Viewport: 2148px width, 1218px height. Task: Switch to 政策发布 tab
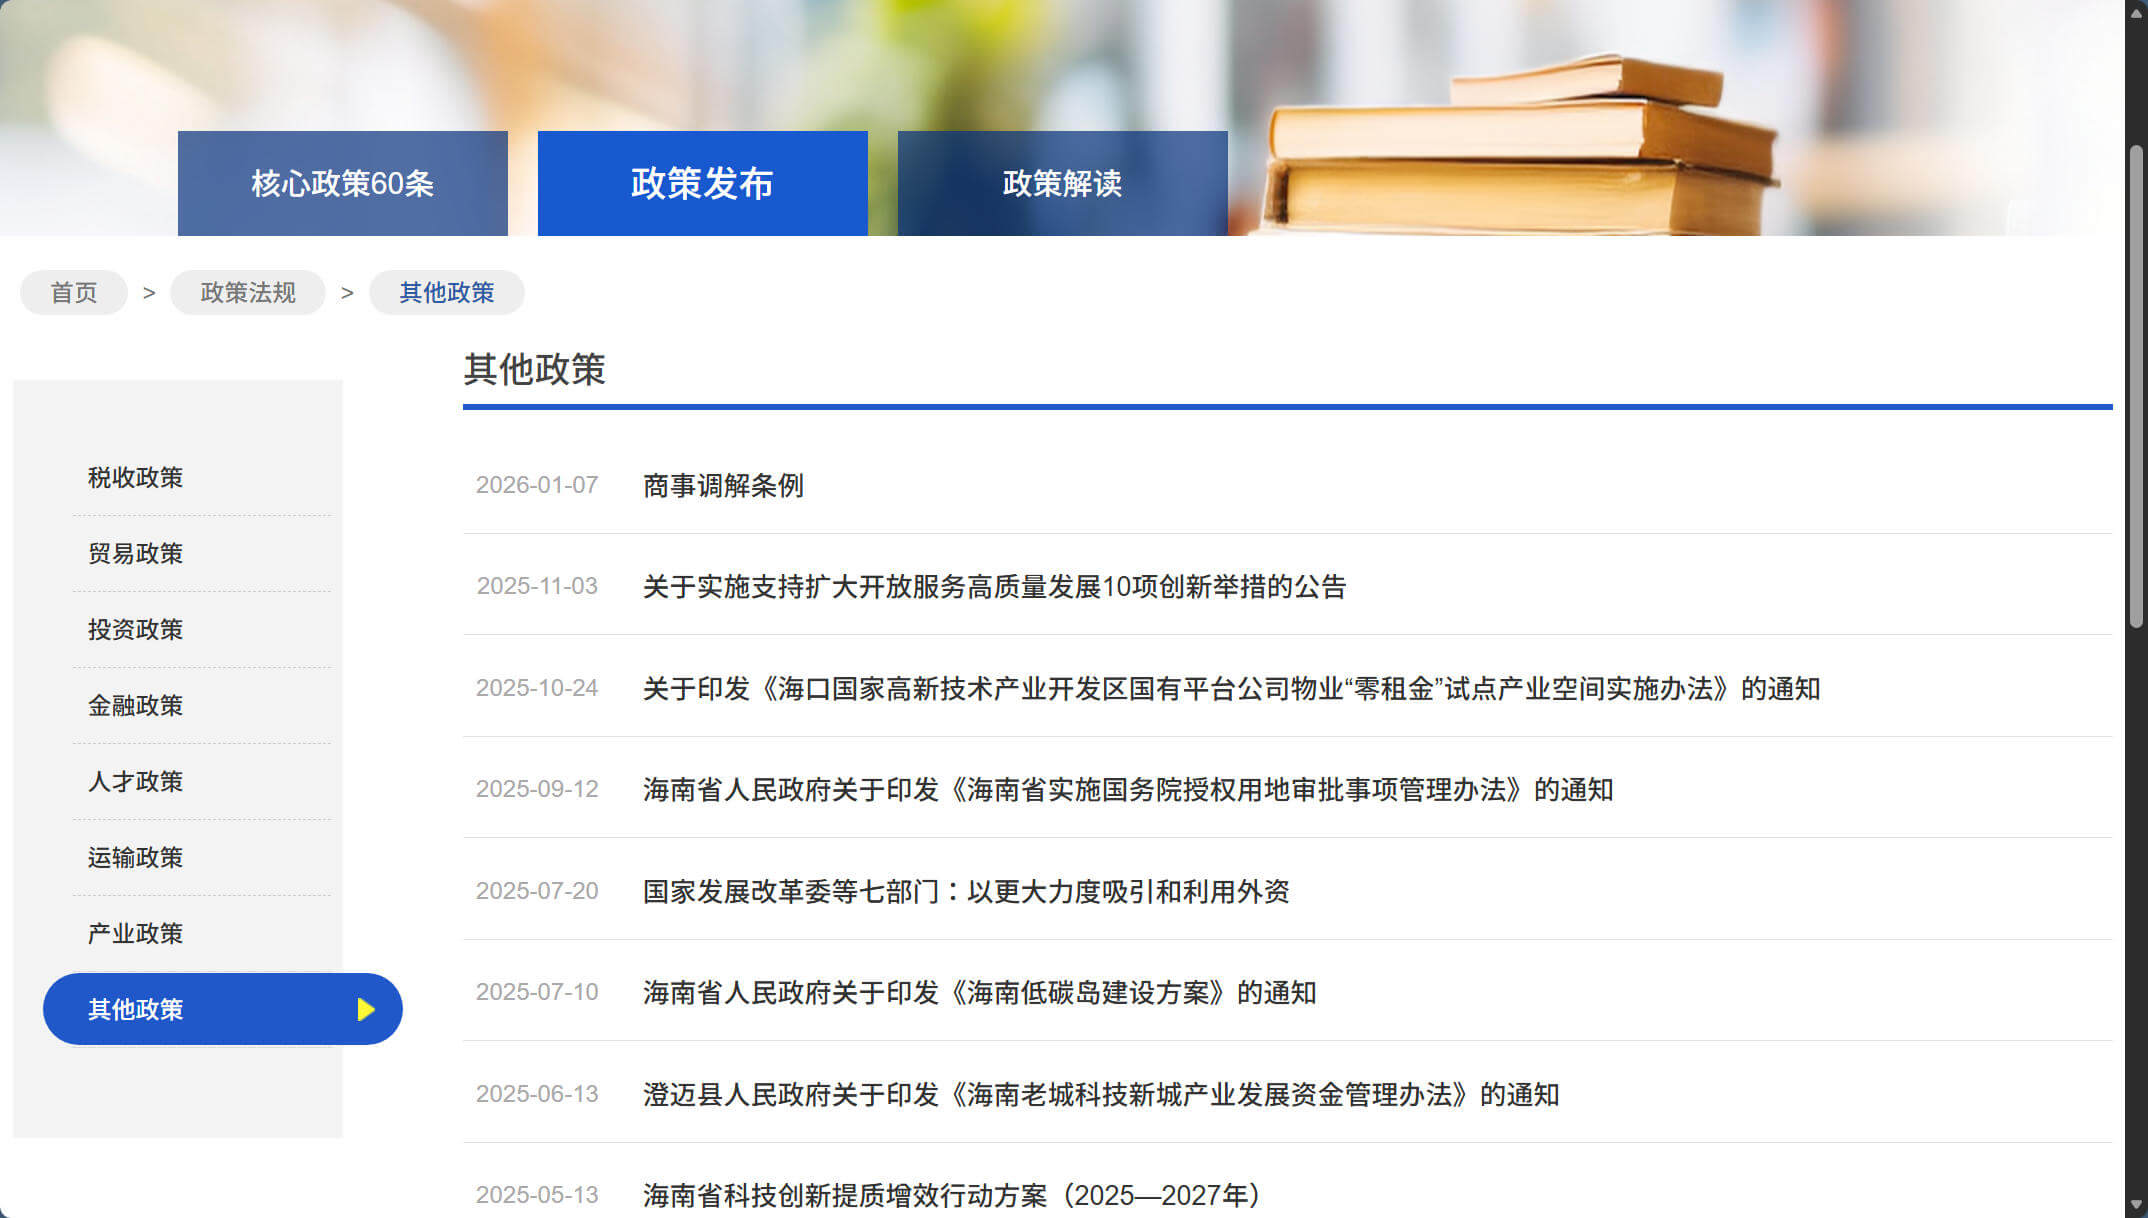click(702, 184)
